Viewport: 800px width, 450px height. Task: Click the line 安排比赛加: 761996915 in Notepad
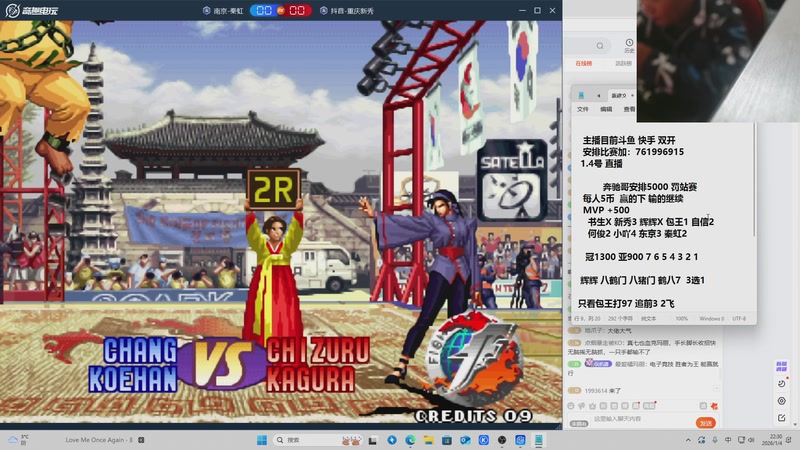point(633,152)
